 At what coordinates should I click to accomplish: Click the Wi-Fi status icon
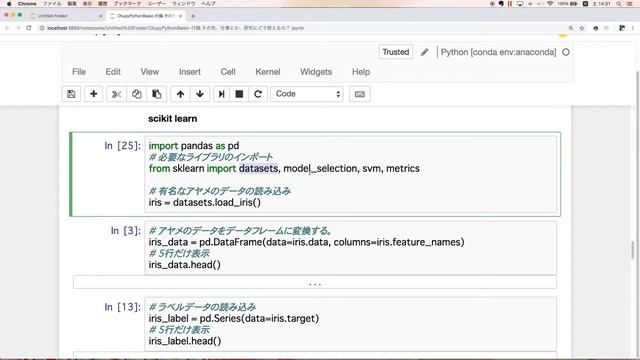550,3
